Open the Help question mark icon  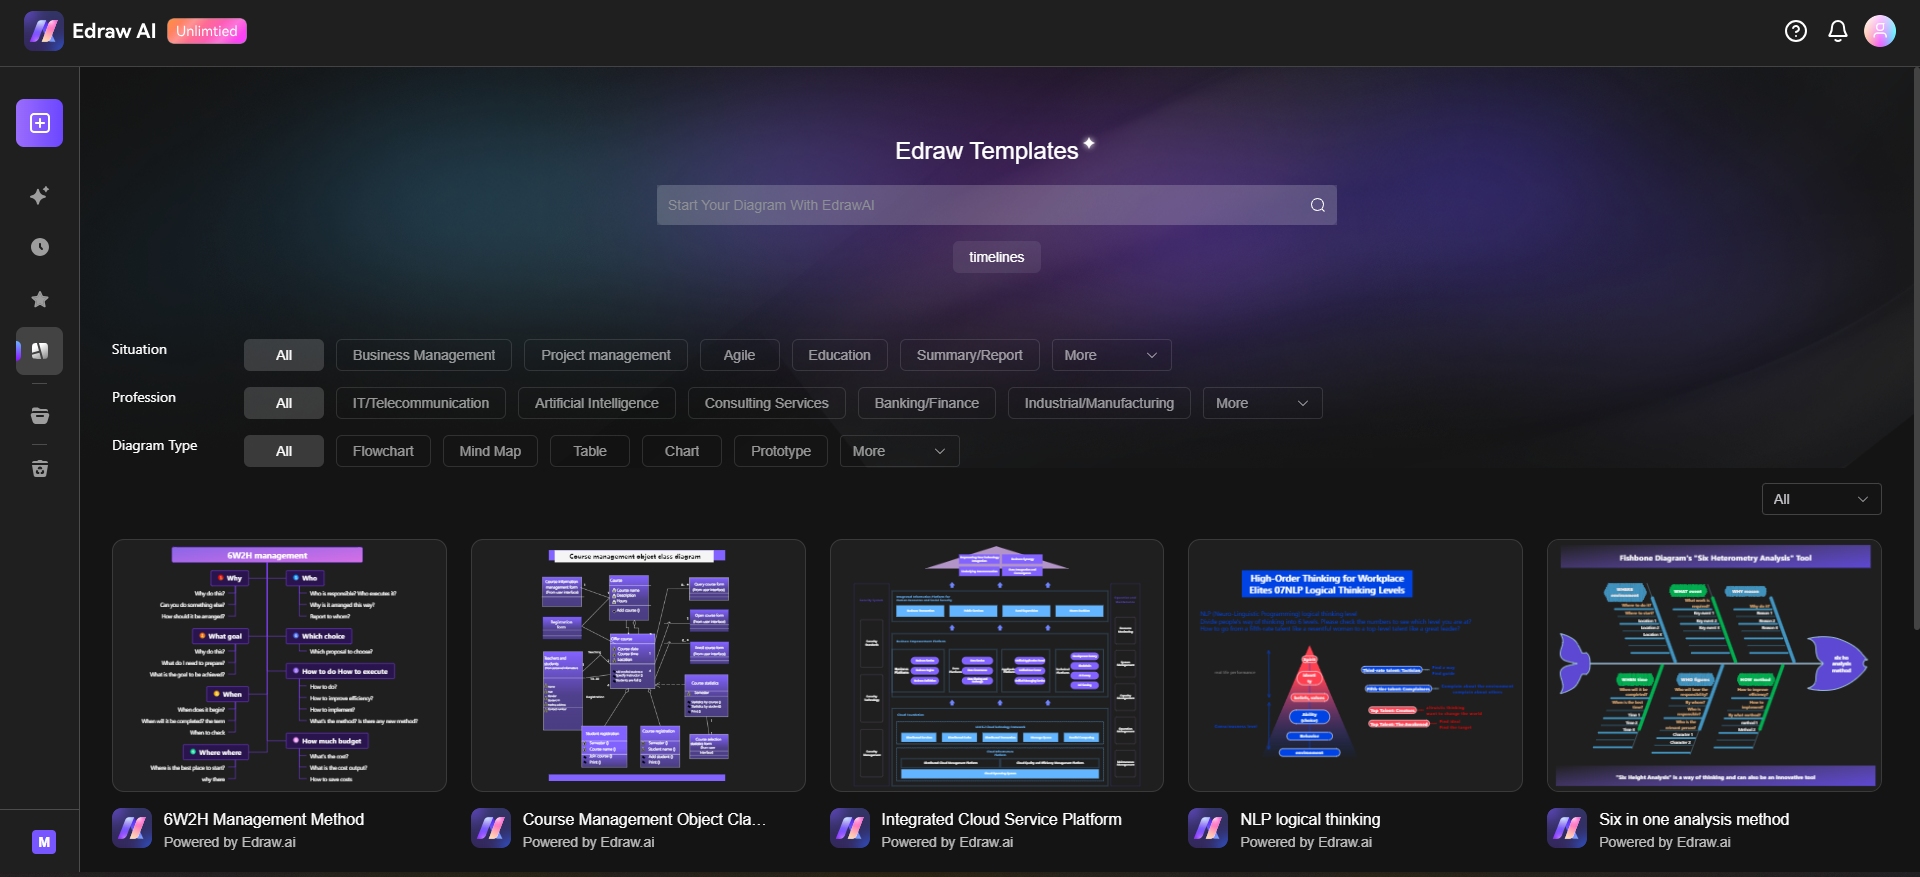coord(1796,31)
